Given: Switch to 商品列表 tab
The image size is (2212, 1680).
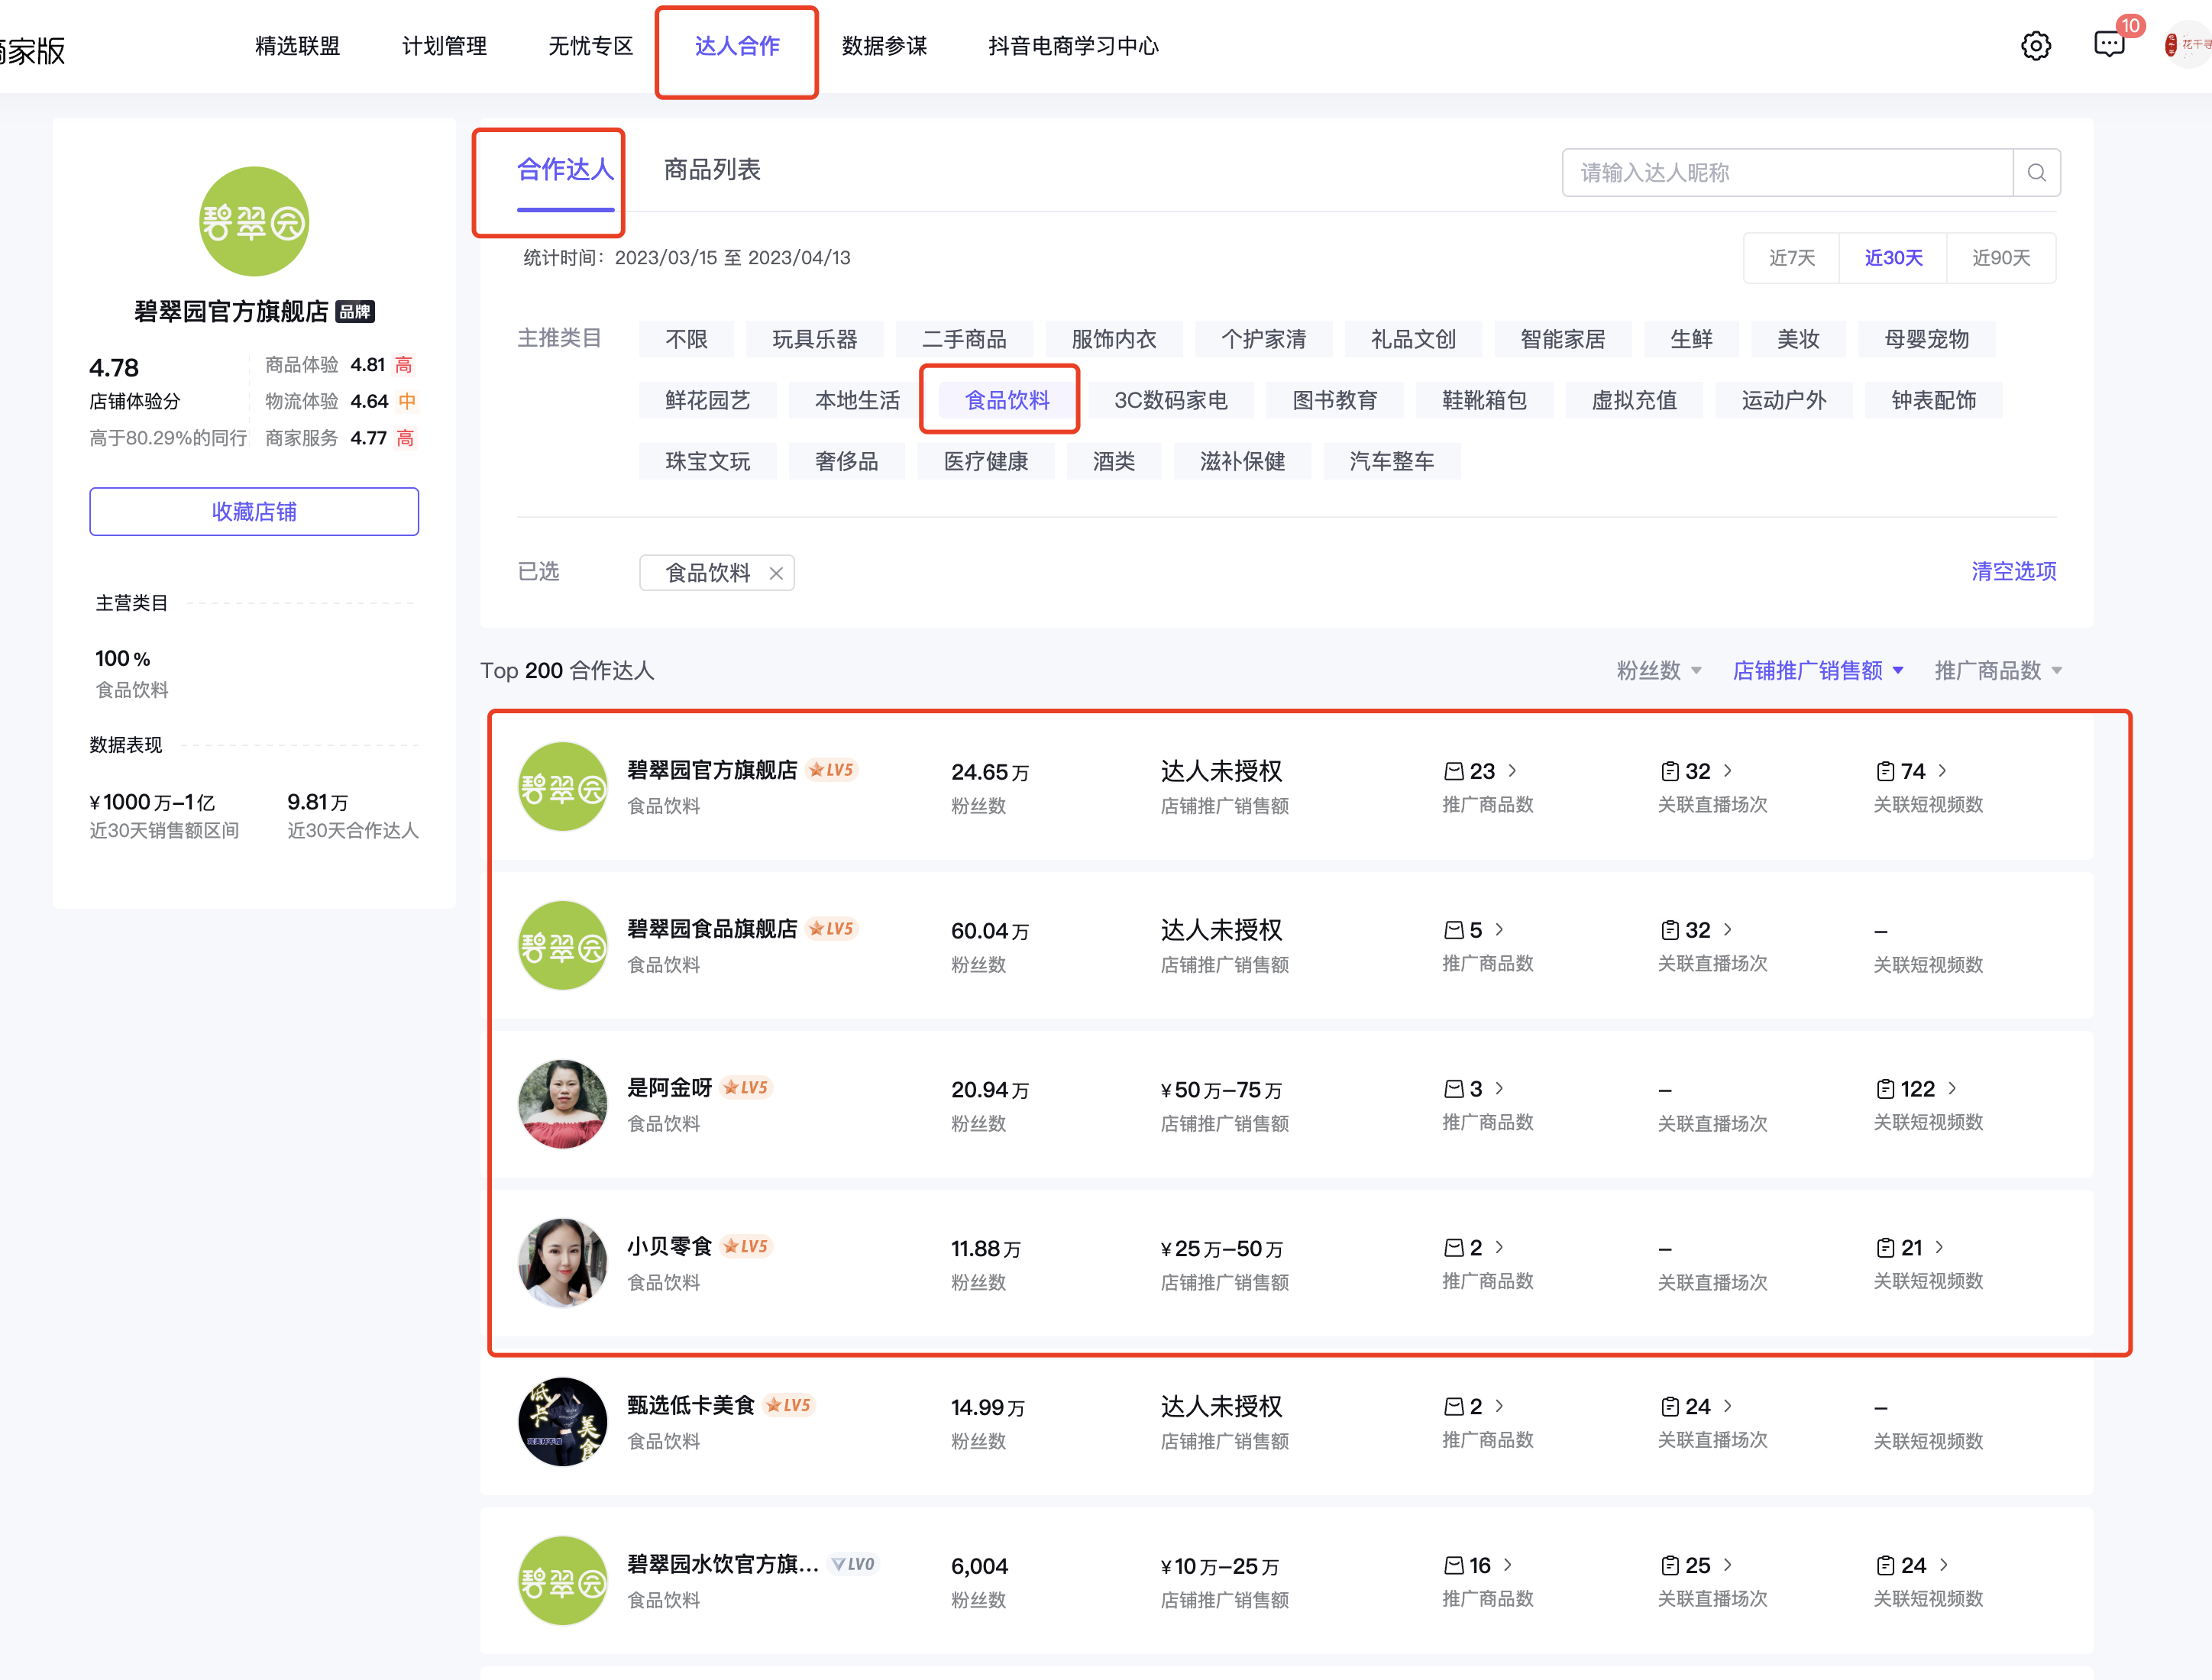Looking at the screenshot, I should [712, 170].
